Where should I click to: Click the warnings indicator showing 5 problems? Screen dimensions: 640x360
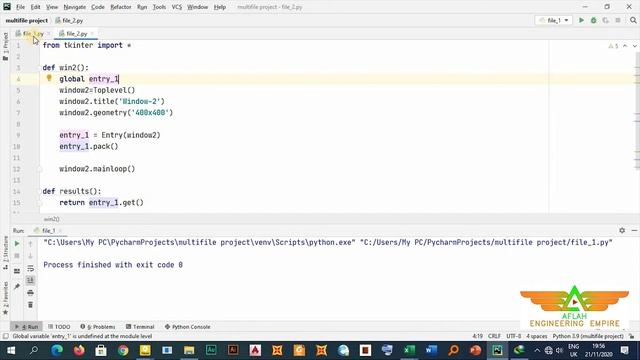pyautogui.click(x=613, y=46)
